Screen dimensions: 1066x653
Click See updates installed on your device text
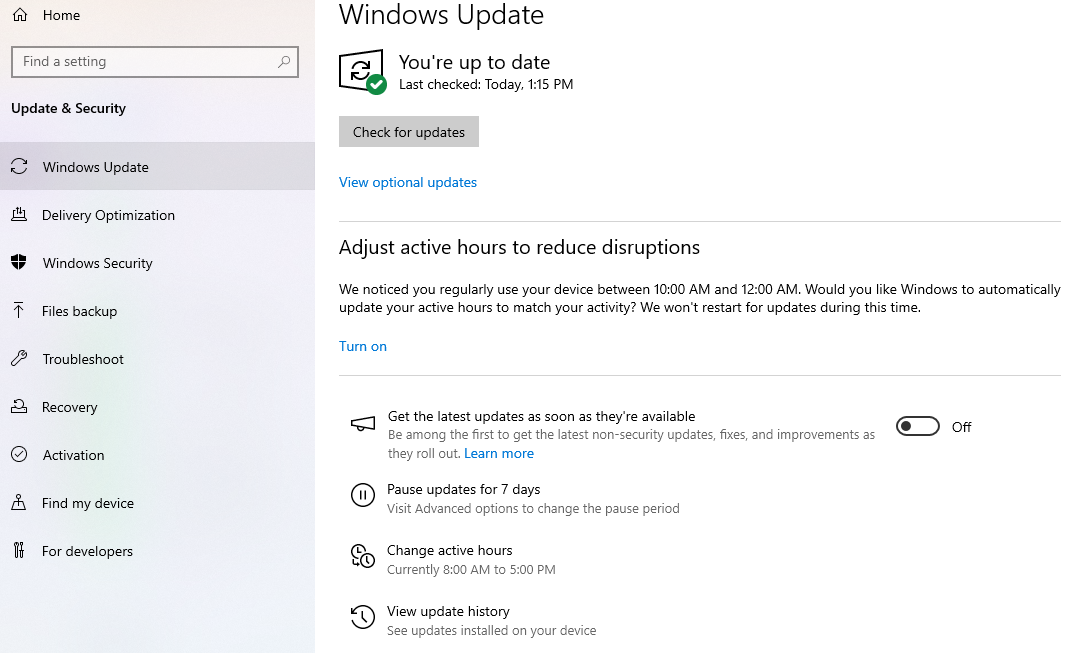click(492, 631)
